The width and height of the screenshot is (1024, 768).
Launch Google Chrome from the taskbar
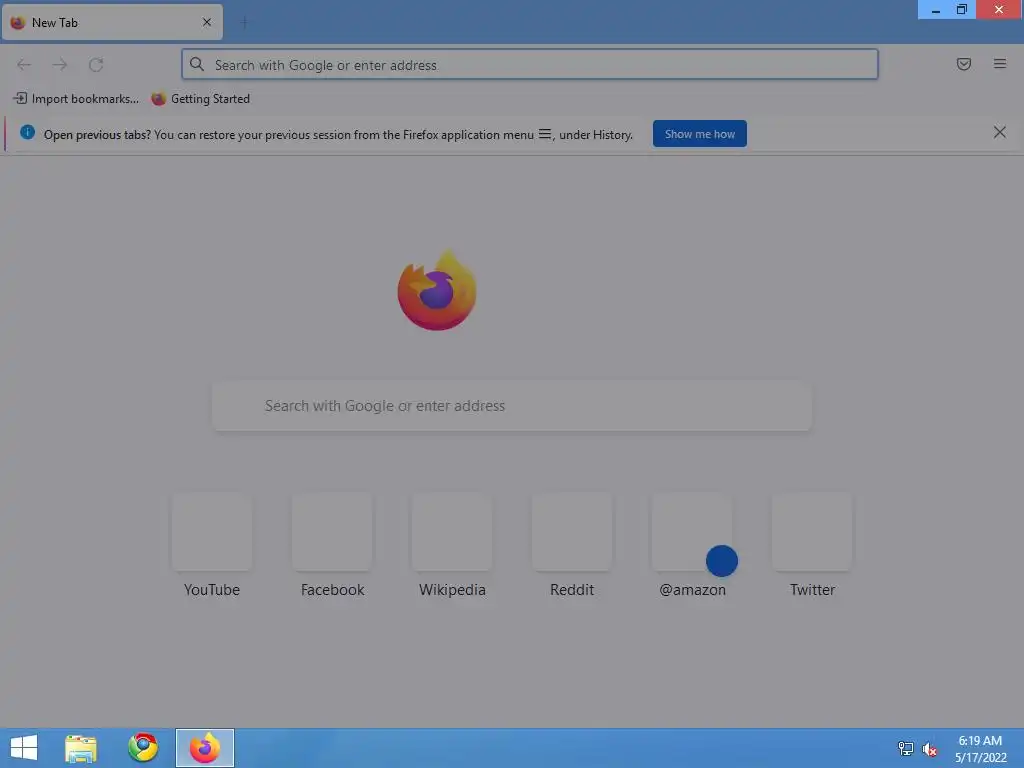pyautogui.click(x=143, y=748)
